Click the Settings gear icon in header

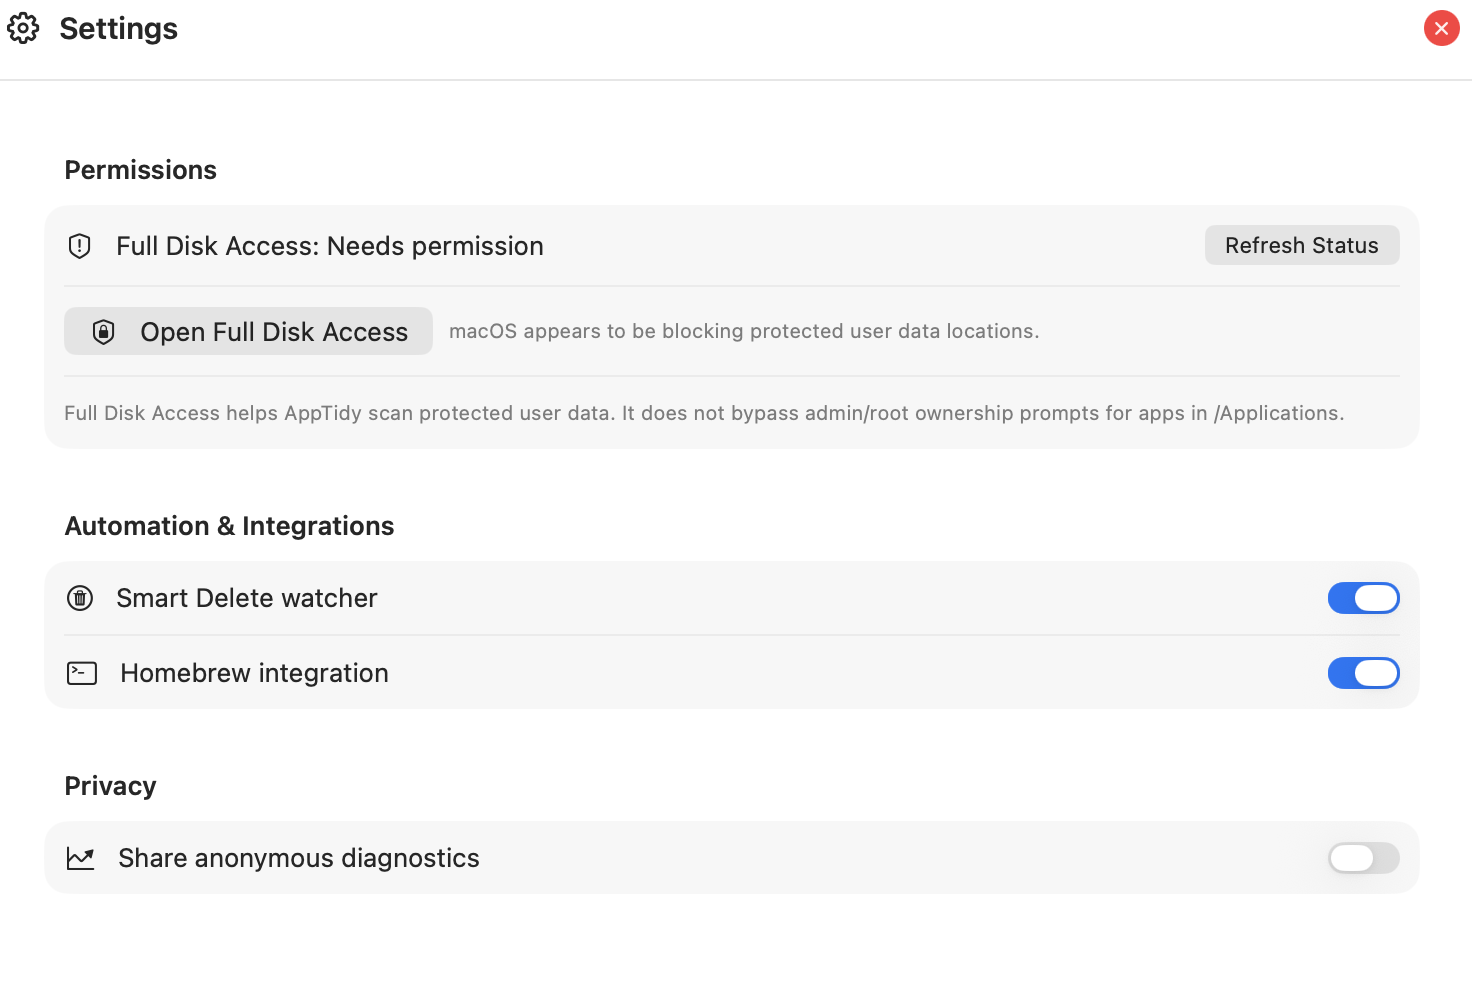23,28
